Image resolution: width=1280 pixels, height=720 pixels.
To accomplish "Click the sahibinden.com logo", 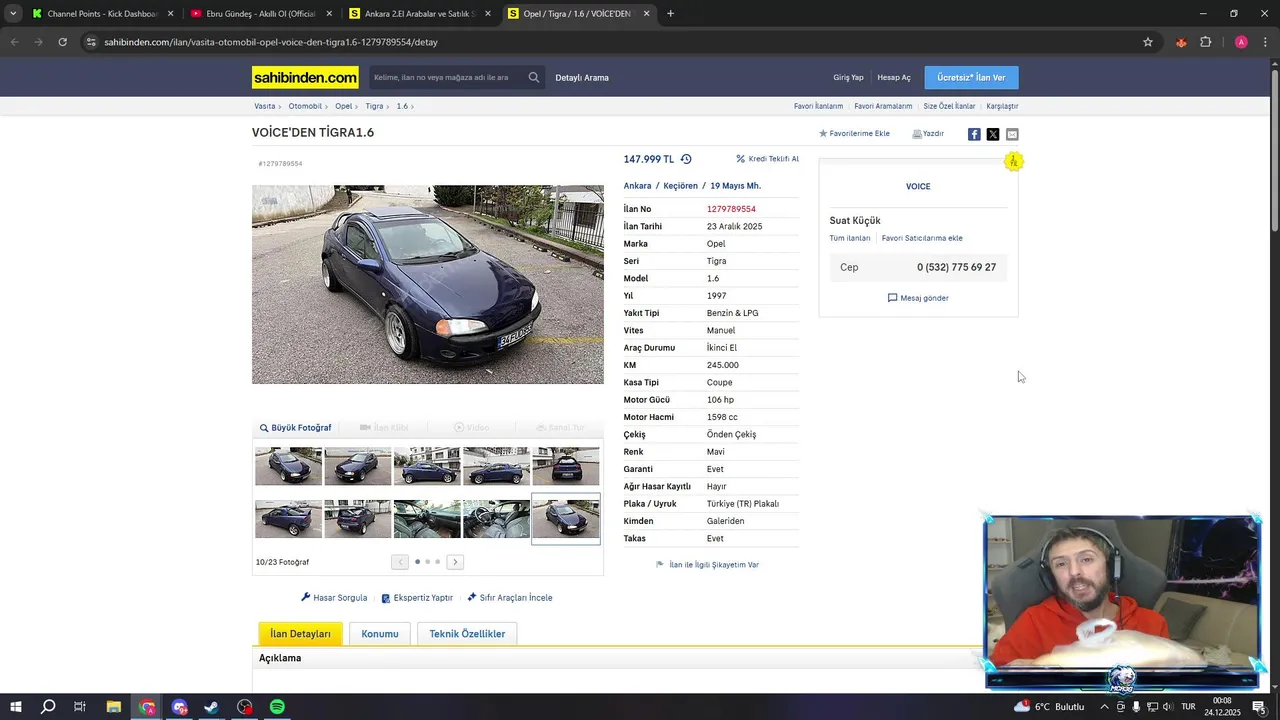I will (x=305, y=78).
